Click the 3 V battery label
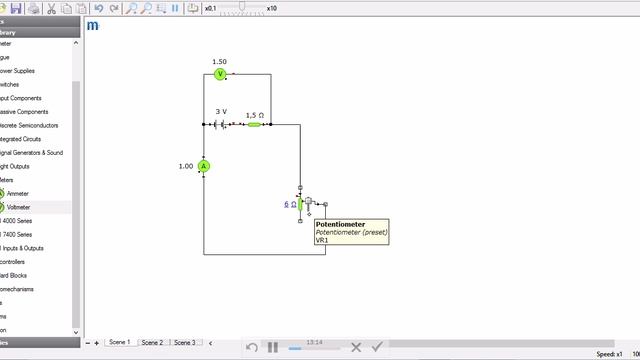This screenshot has height=360, width=640. click(x=221, y=111)
